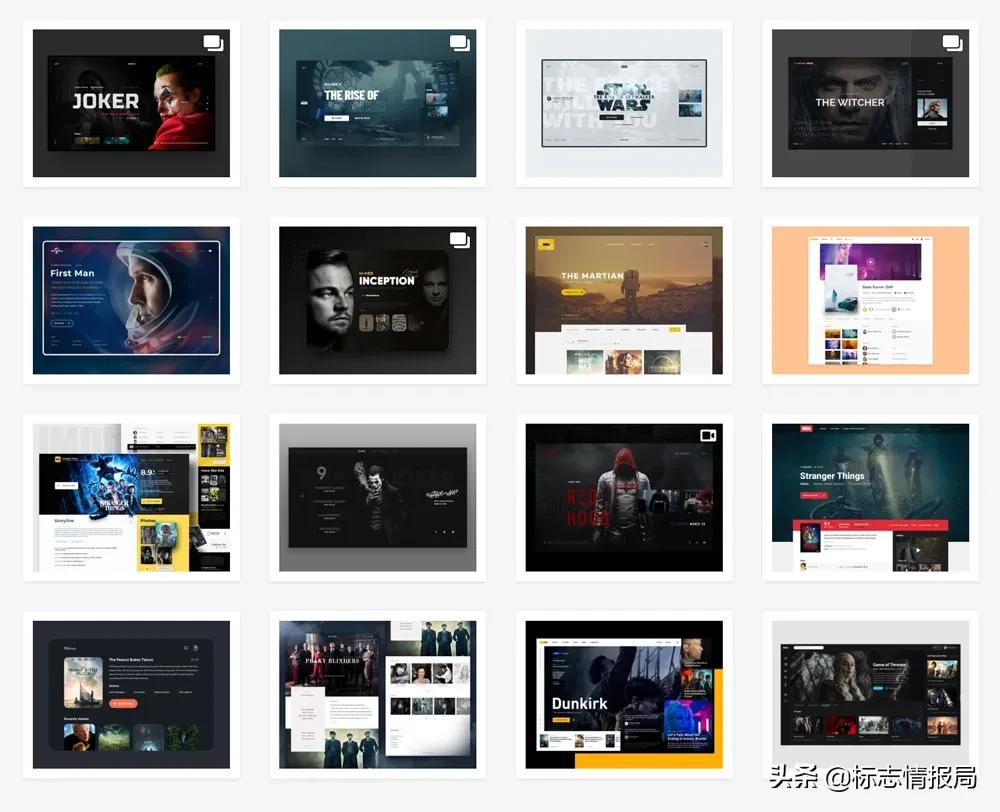This screenshot has height=812, width=1000.
Task: Select the black-and-white Joker rating design
Action: tap(377, 497)
